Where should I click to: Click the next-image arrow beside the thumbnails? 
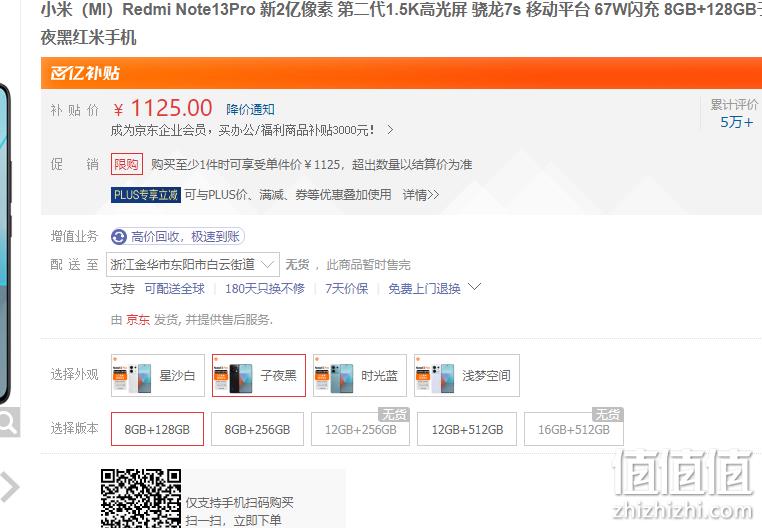[10, 486]
